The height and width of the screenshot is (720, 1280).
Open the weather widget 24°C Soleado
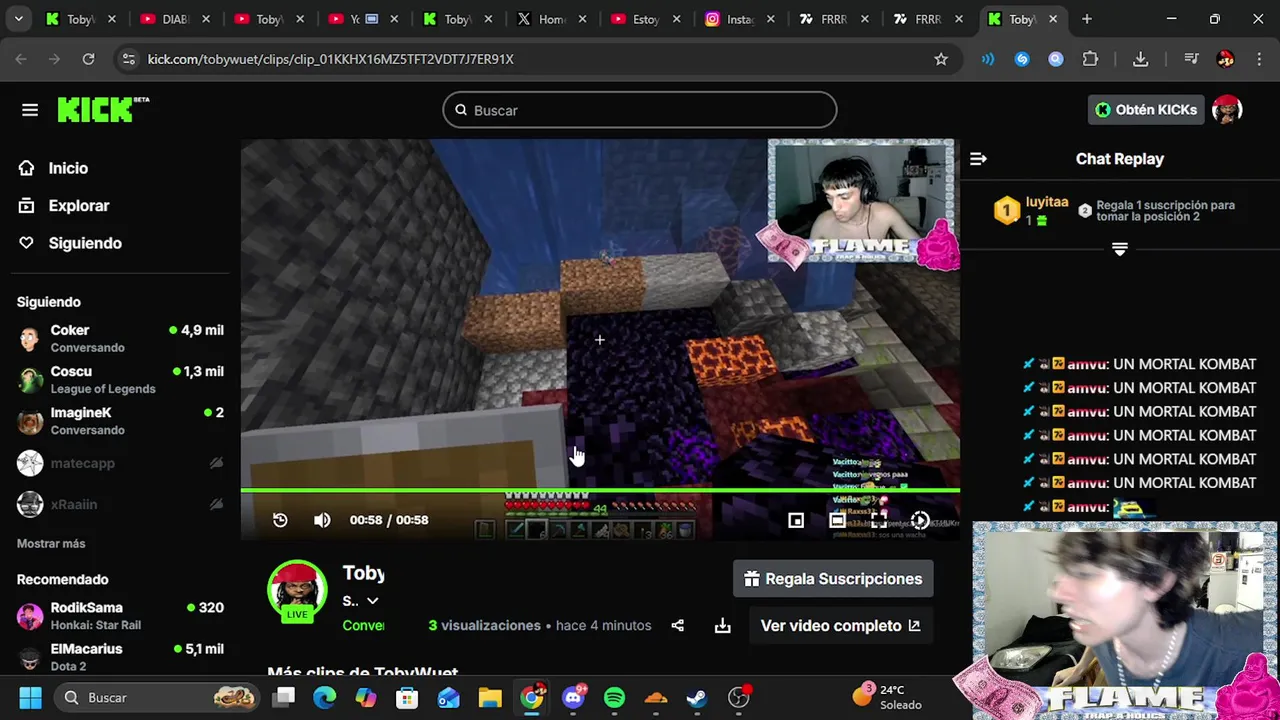tap(887, 696)
